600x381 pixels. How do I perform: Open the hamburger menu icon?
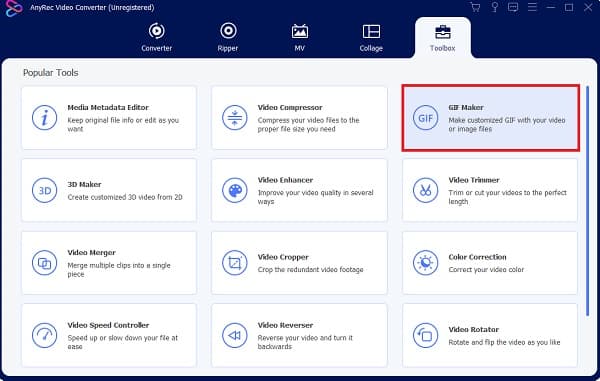532,7
